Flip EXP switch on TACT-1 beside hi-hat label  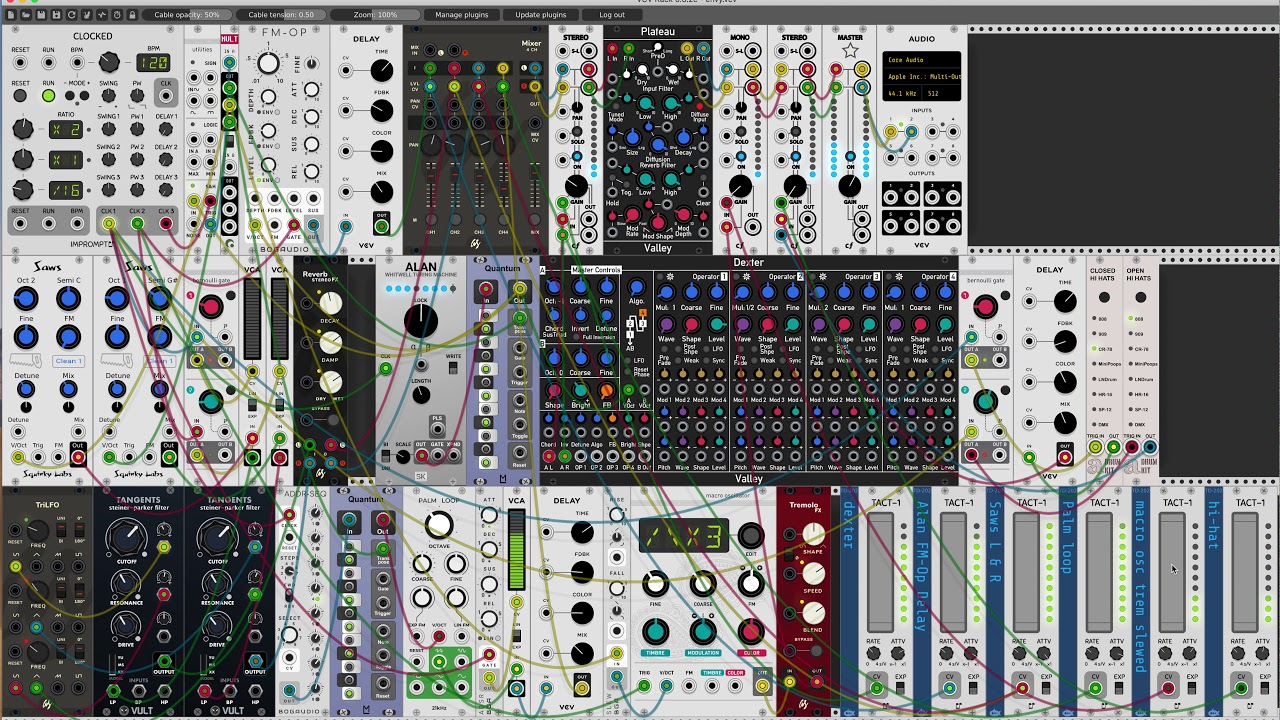point(1265,688)
